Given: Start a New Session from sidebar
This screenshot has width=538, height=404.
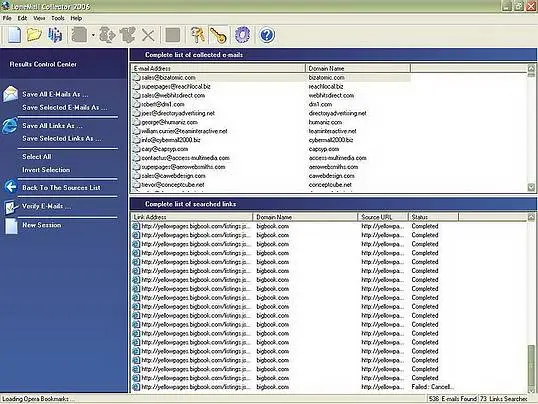Looking at the screenshot, I should tap(42, 225).
